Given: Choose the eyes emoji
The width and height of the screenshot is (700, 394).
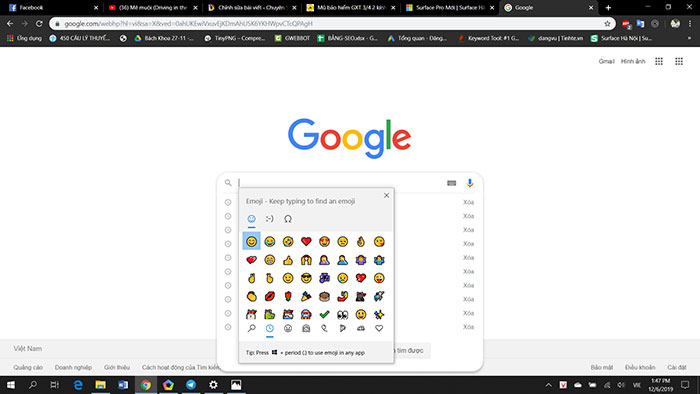Looking at the screenshot, I should click(342, 315).
